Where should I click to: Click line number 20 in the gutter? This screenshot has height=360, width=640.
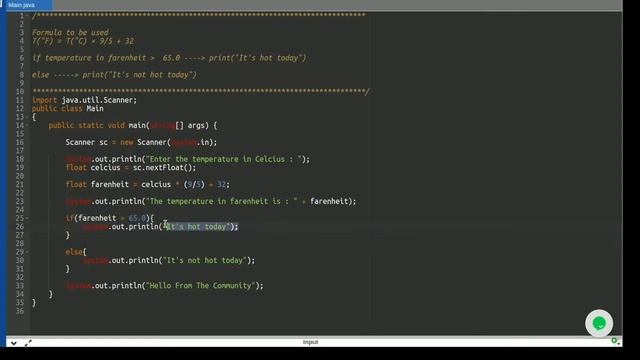pyautogui.click(x=20, y=176)
